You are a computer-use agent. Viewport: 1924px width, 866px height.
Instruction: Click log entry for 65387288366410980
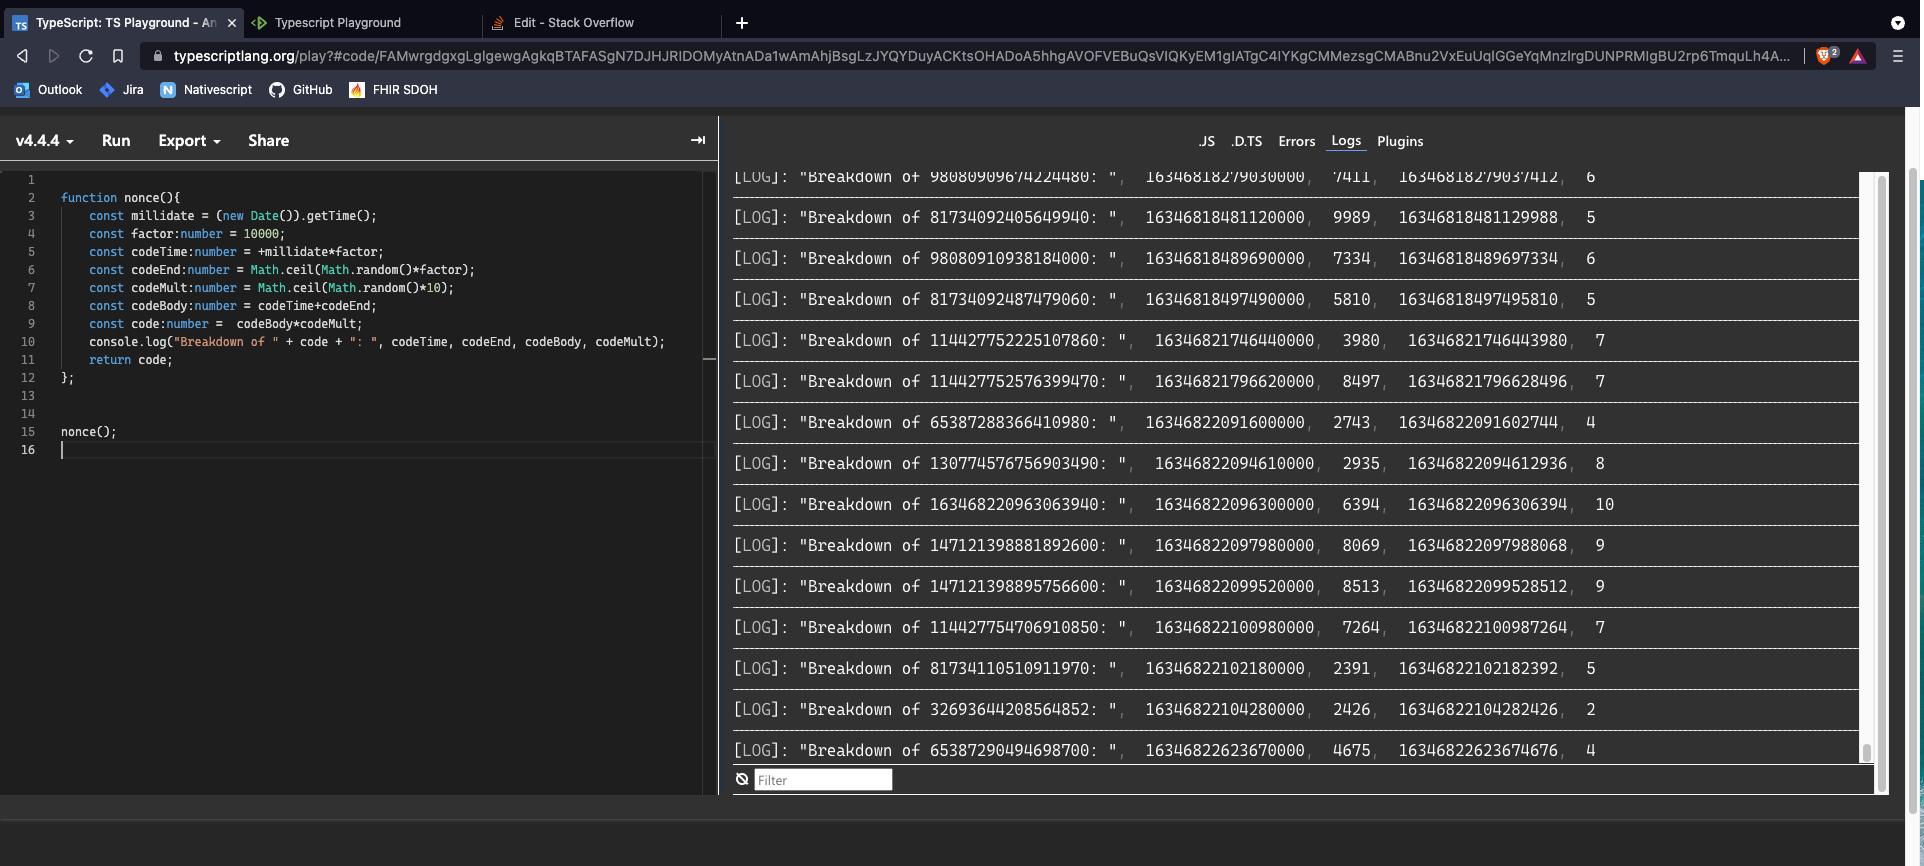(1295, 423)
